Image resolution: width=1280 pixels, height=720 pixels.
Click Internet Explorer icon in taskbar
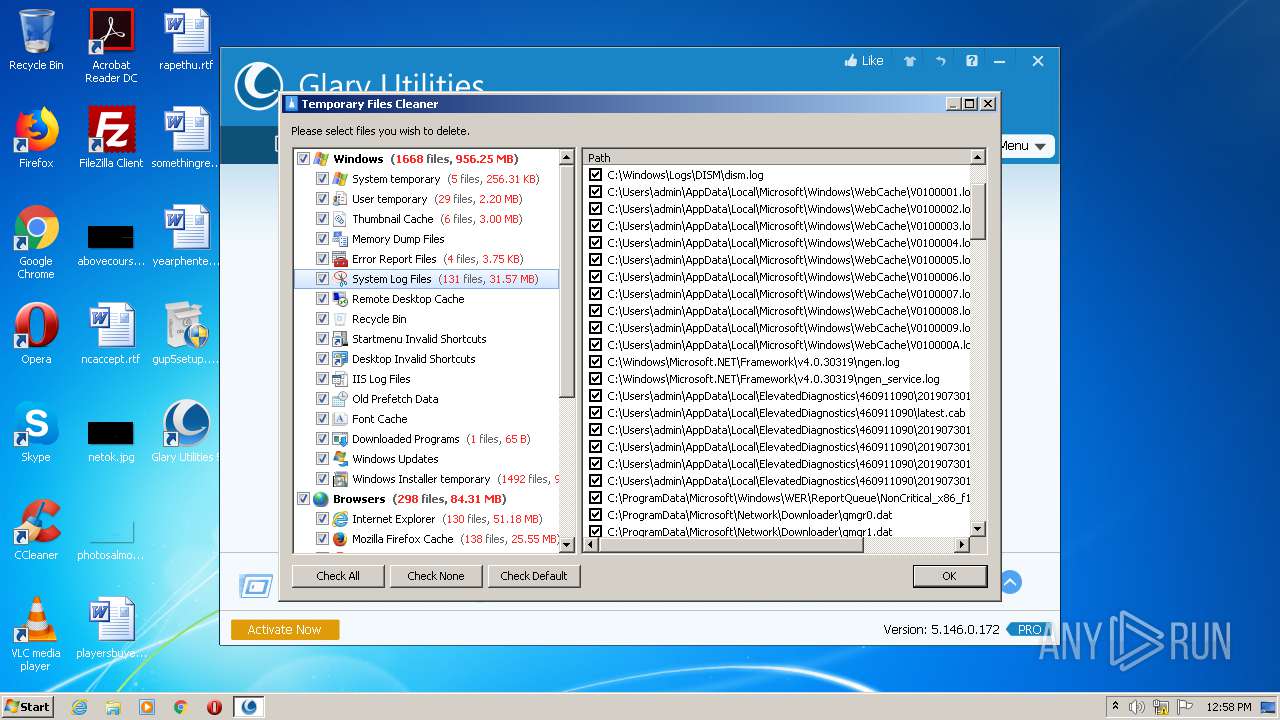[79, 707]
